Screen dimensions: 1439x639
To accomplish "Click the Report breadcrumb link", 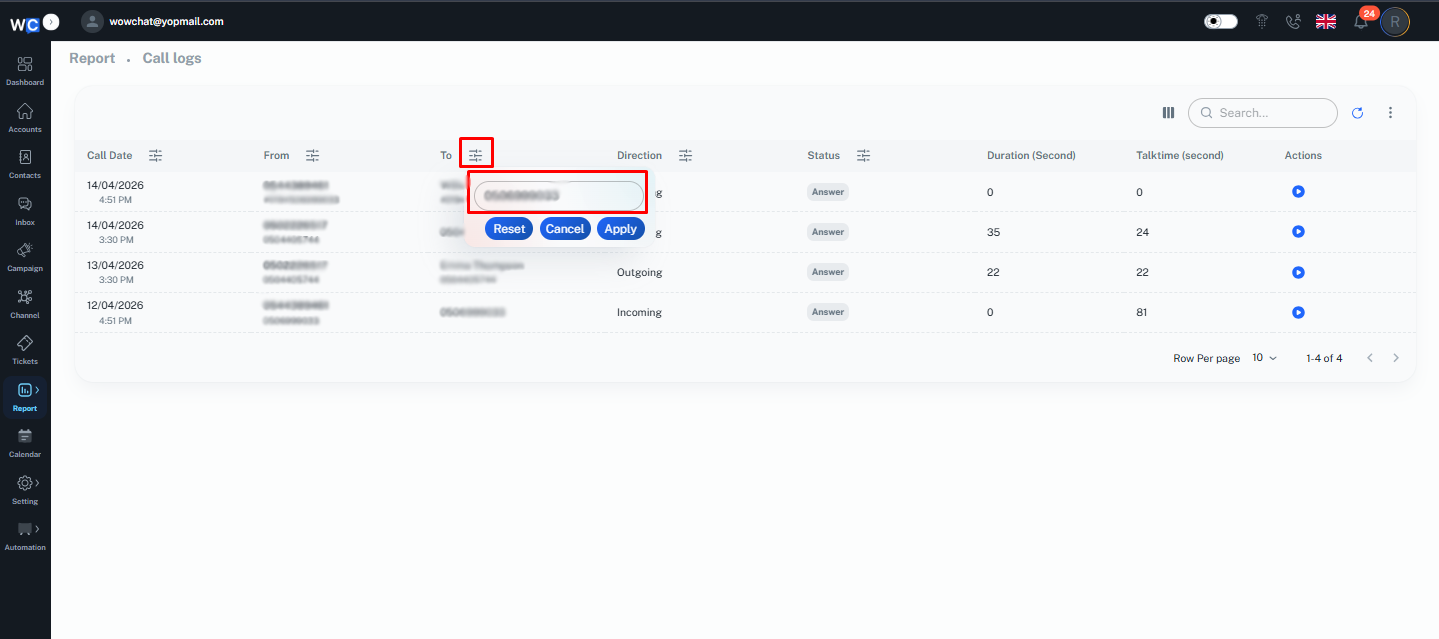I will click(92, 58).
